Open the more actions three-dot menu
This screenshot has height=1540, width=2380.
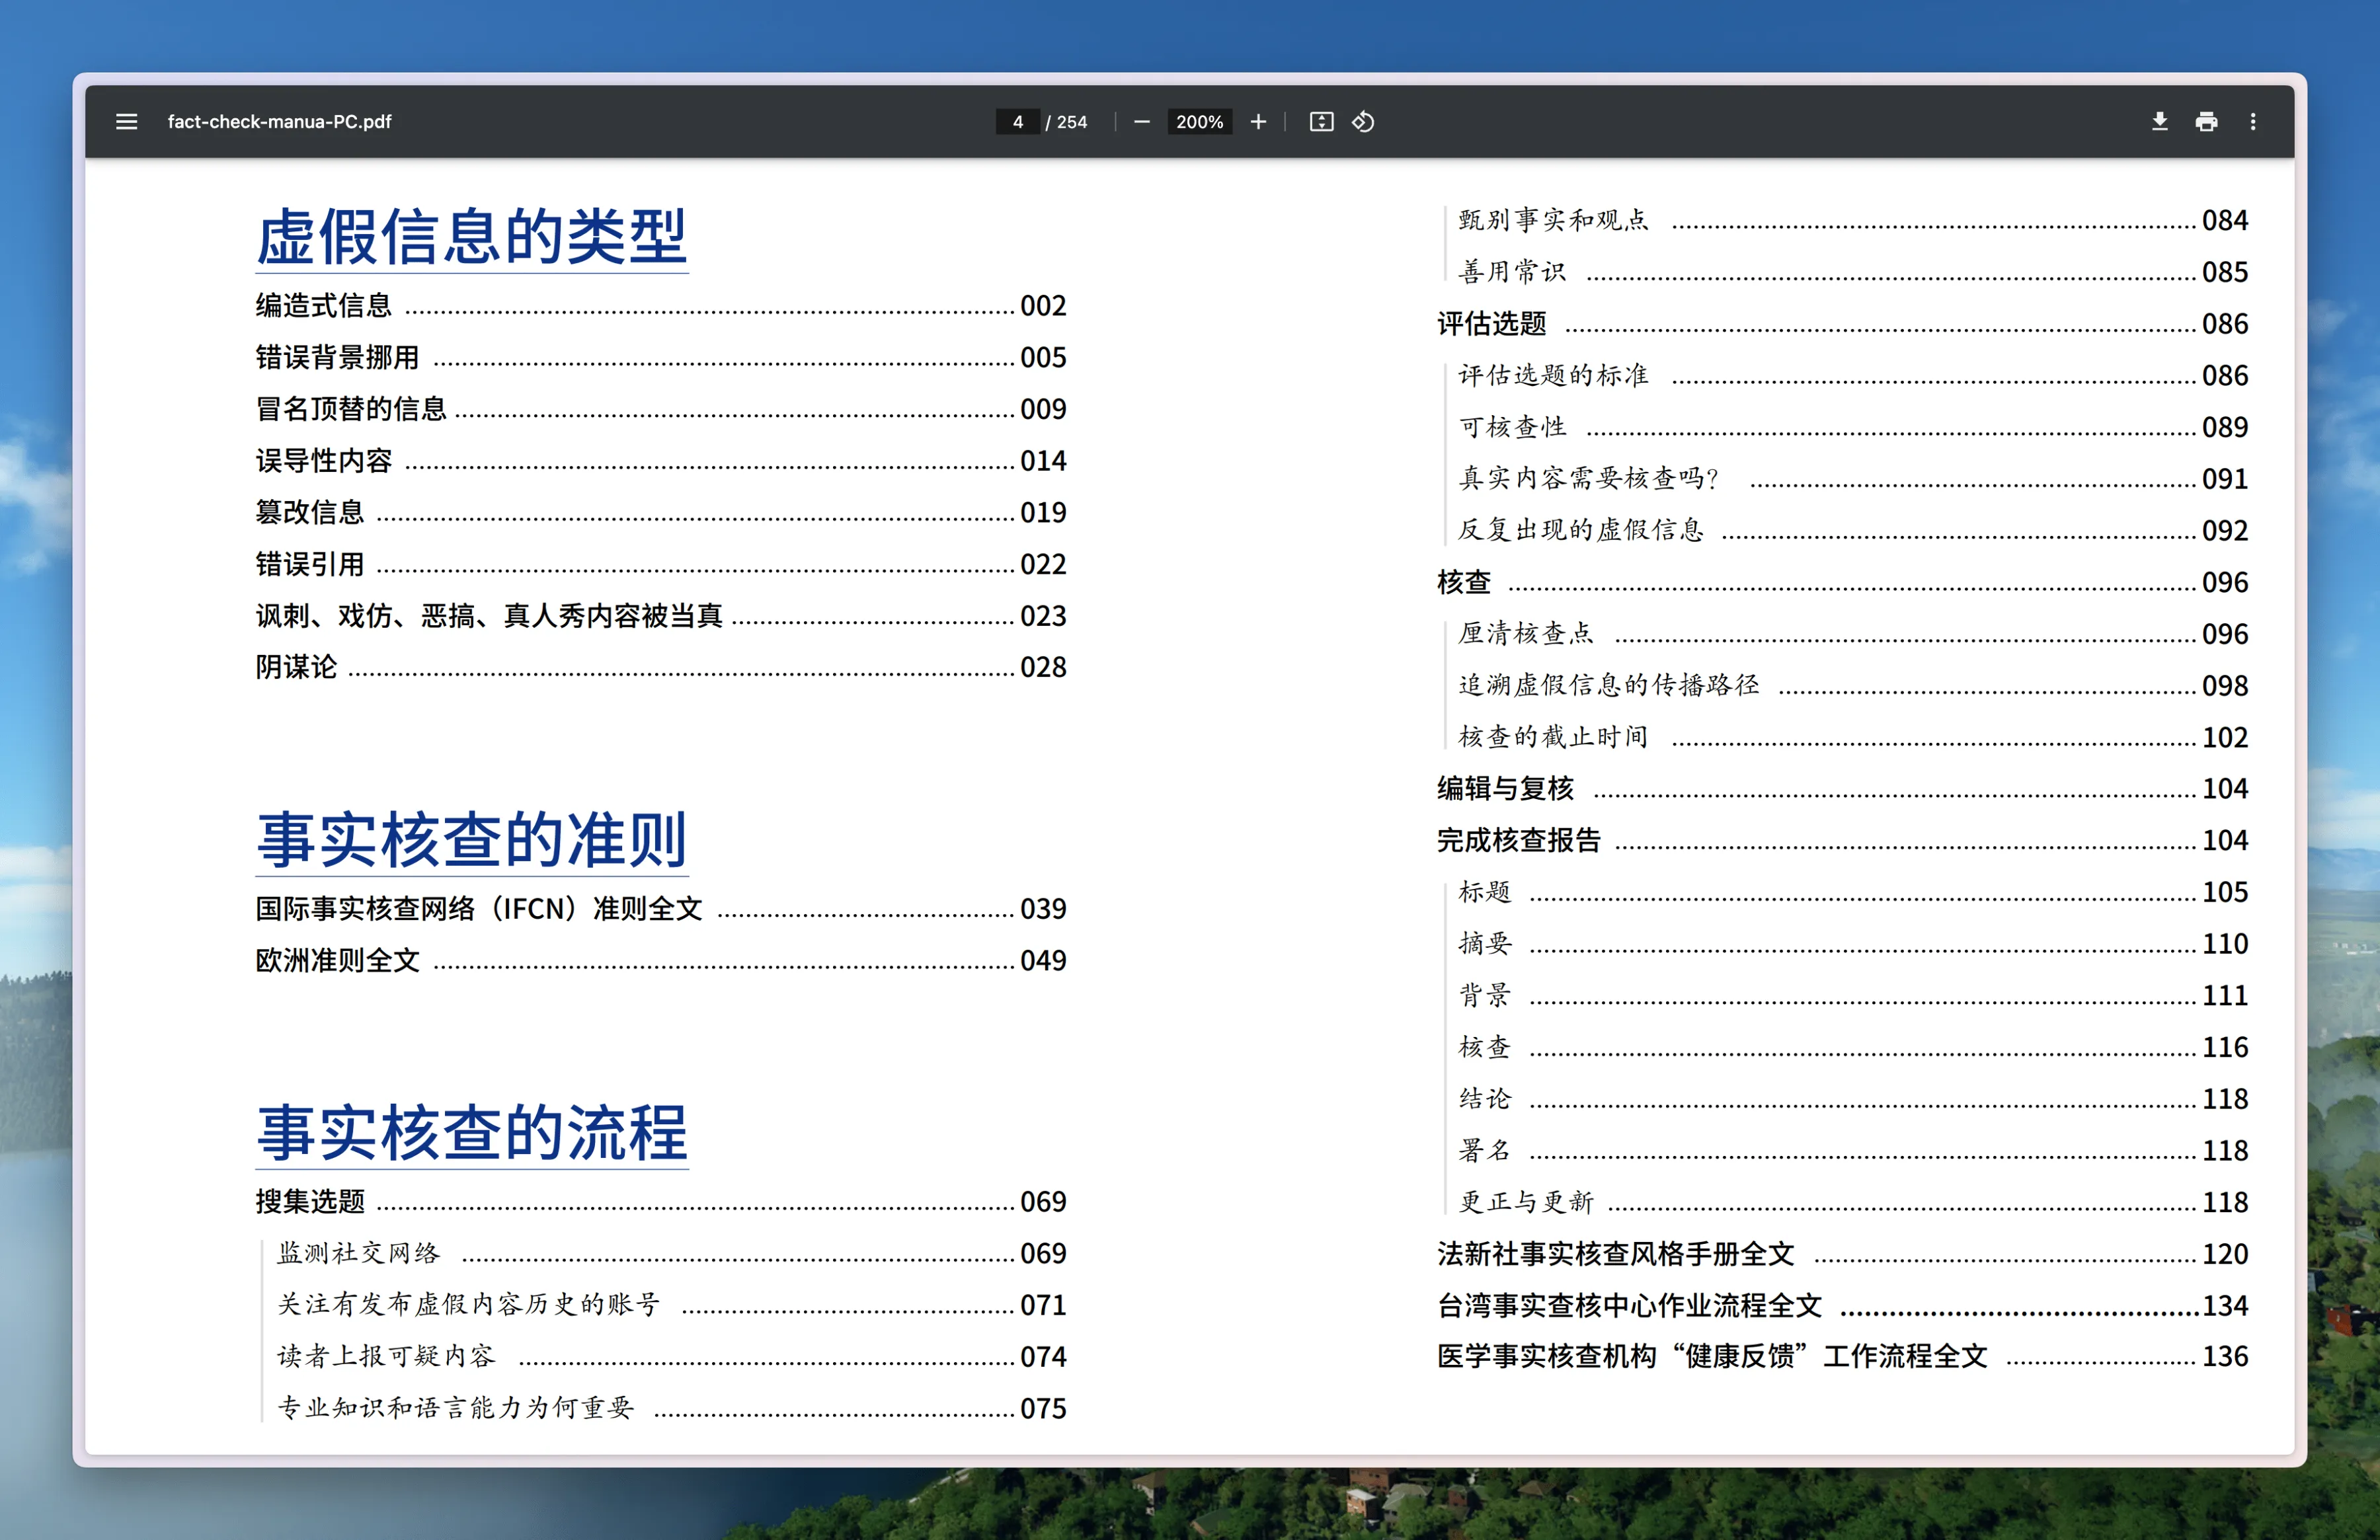(2252, 122)
